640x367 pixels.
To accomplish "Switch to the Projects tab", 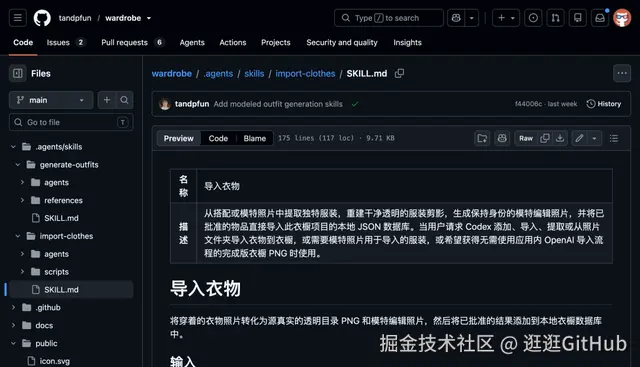I will pos(276,42).
